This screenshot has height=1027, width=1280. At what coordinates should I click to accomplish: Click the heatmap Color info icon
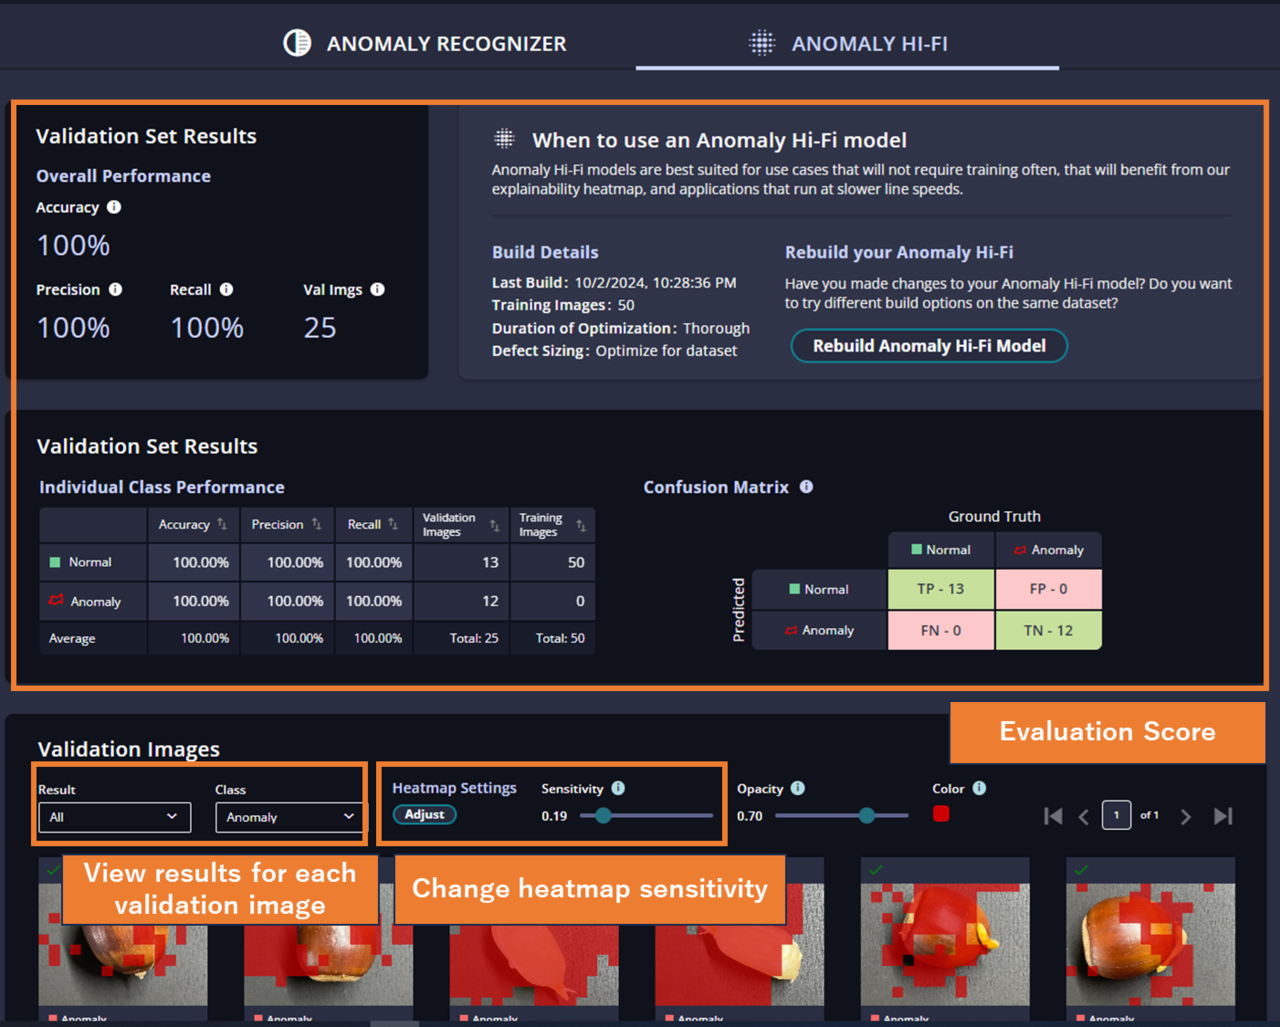point(979,788)
